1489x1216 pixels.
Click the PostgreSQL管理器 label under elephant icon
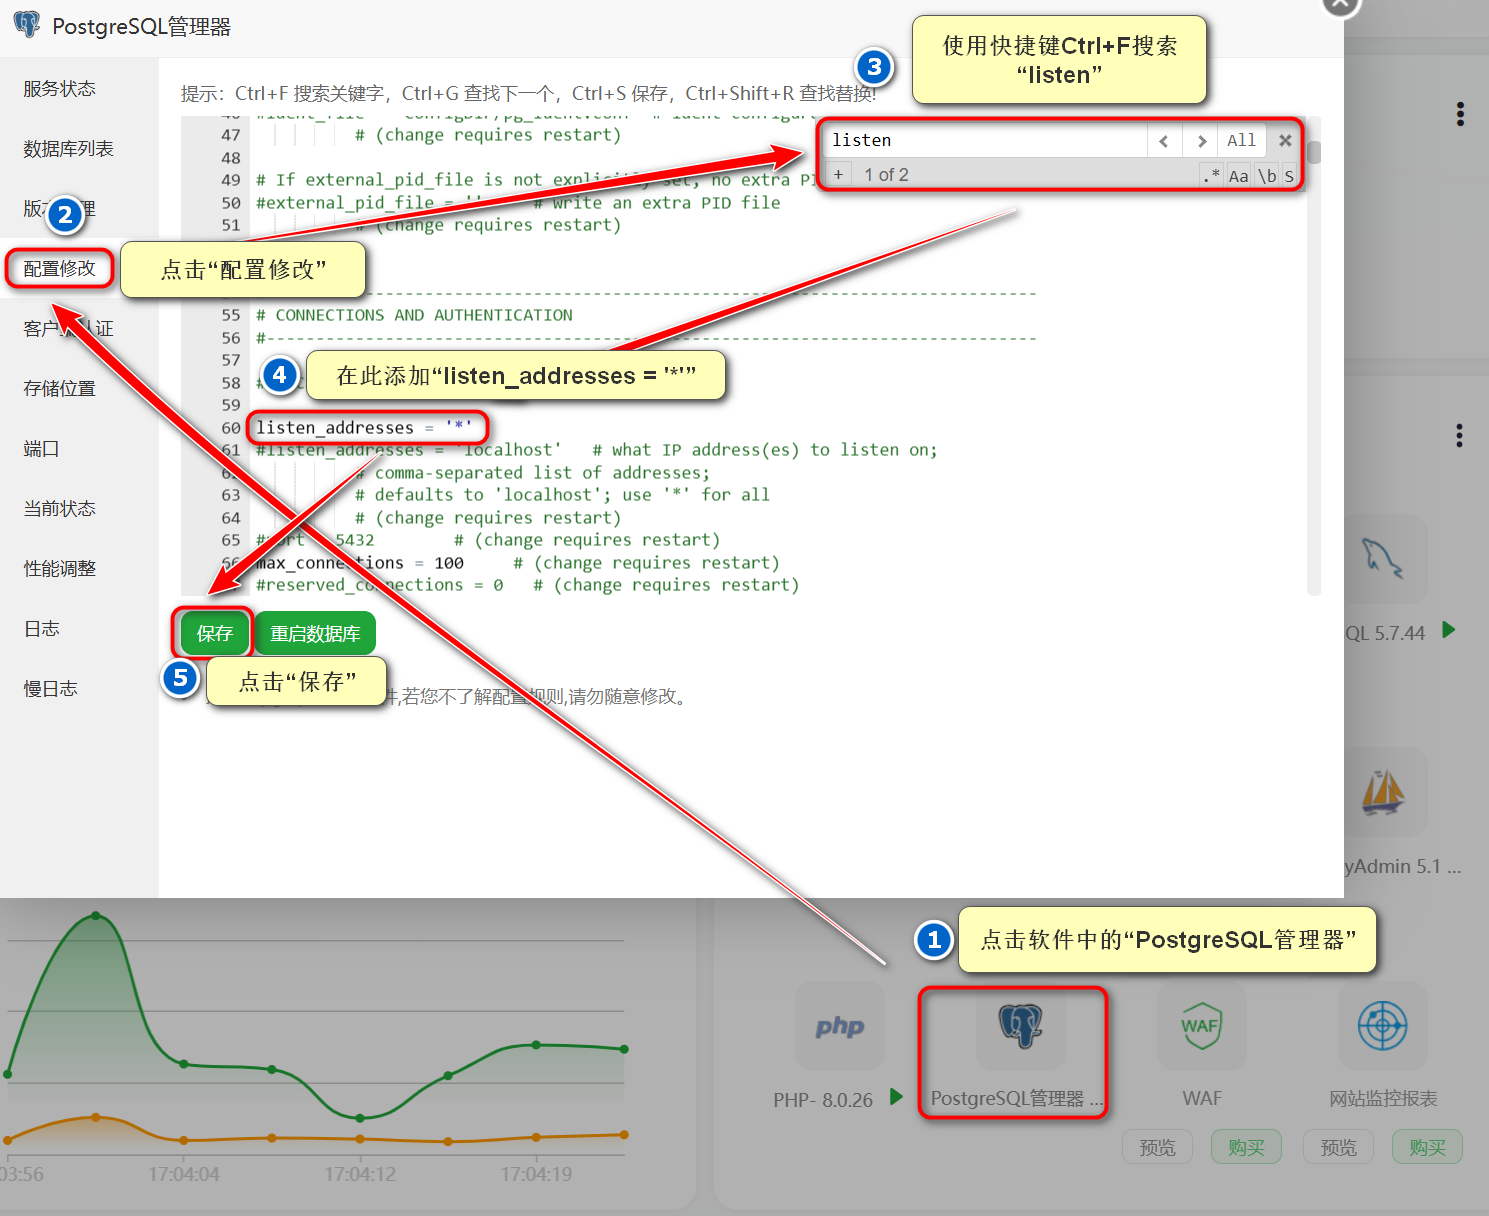tap(1016, 1099)
